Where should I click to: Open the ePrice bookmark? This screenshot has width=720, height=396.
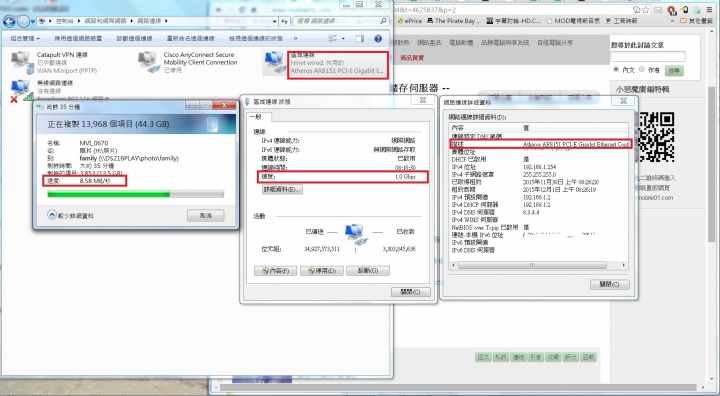click(x=410, y=21)
